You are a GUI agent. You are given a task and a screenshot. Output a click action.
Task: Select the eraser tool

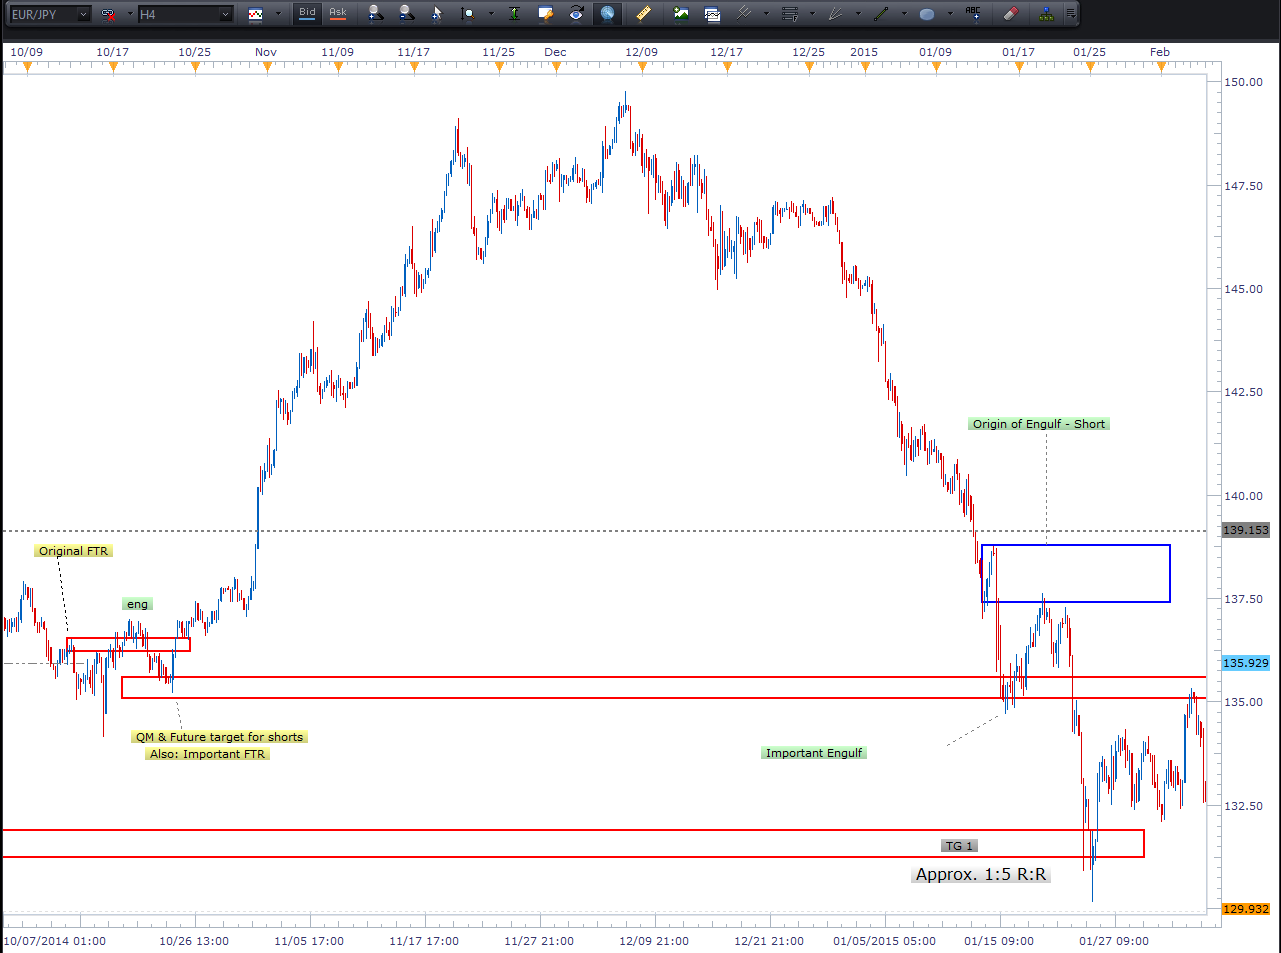click(1009, 14)
